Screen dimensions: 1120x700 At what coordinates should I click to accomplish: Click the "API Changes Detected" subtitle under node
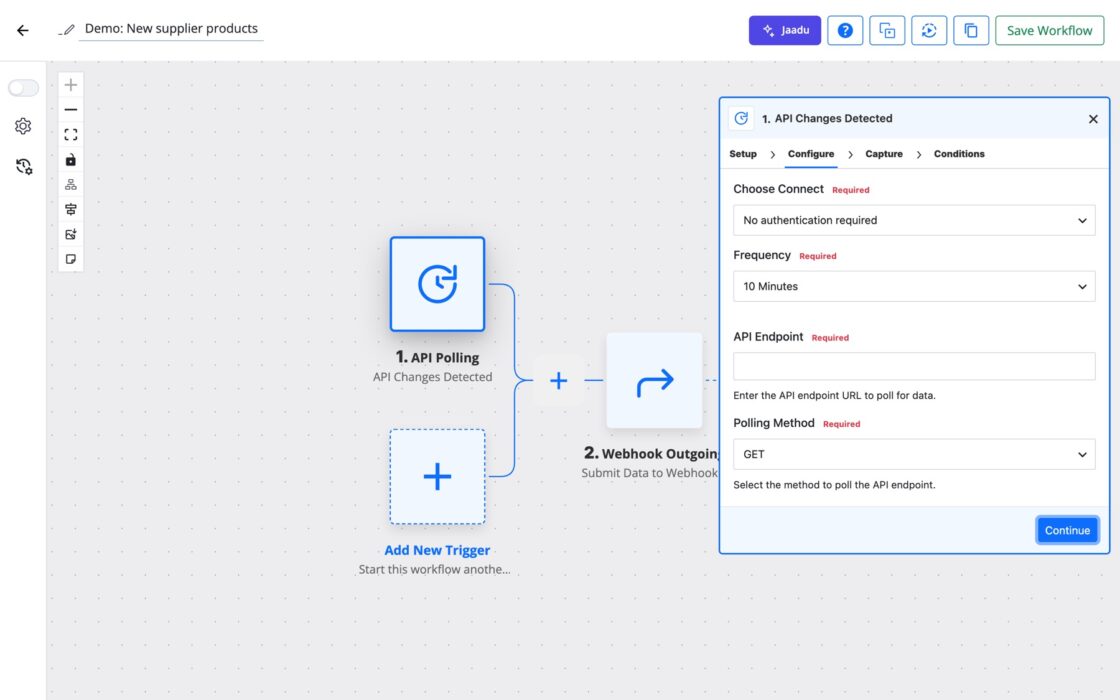pos(432,376)
